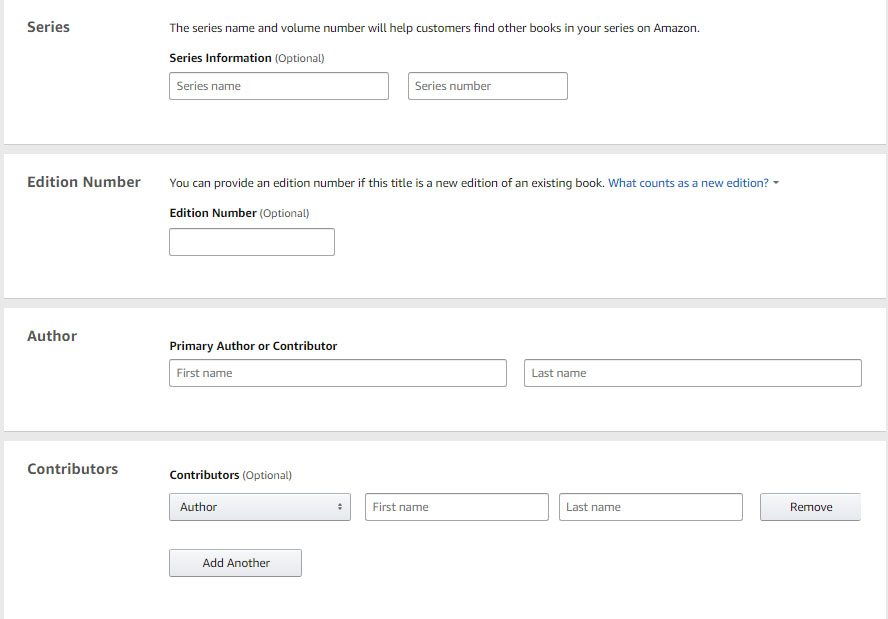Open the contributor role Author dropdown
Image resolution: width=888 pixels, height=619 pixels.
(260, 507)
